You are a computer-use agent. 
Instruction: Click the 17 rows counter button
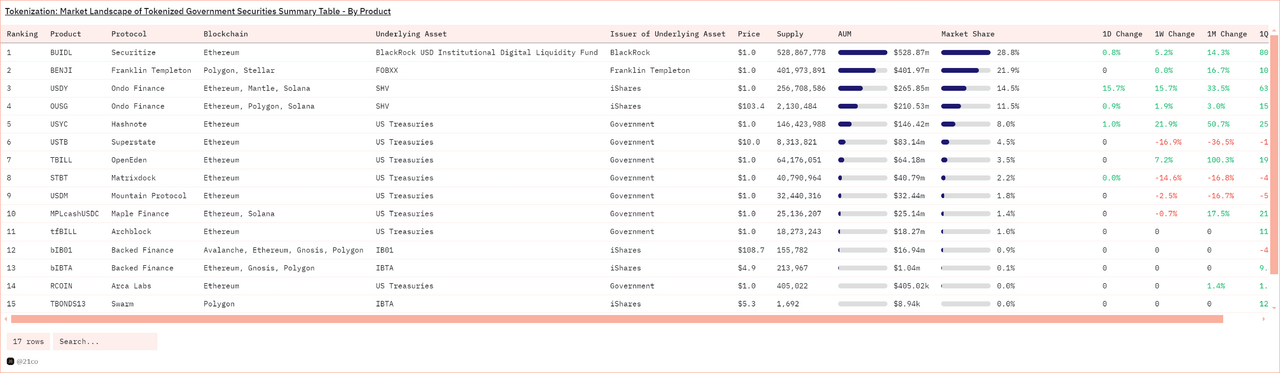click(x=29, y=341)
